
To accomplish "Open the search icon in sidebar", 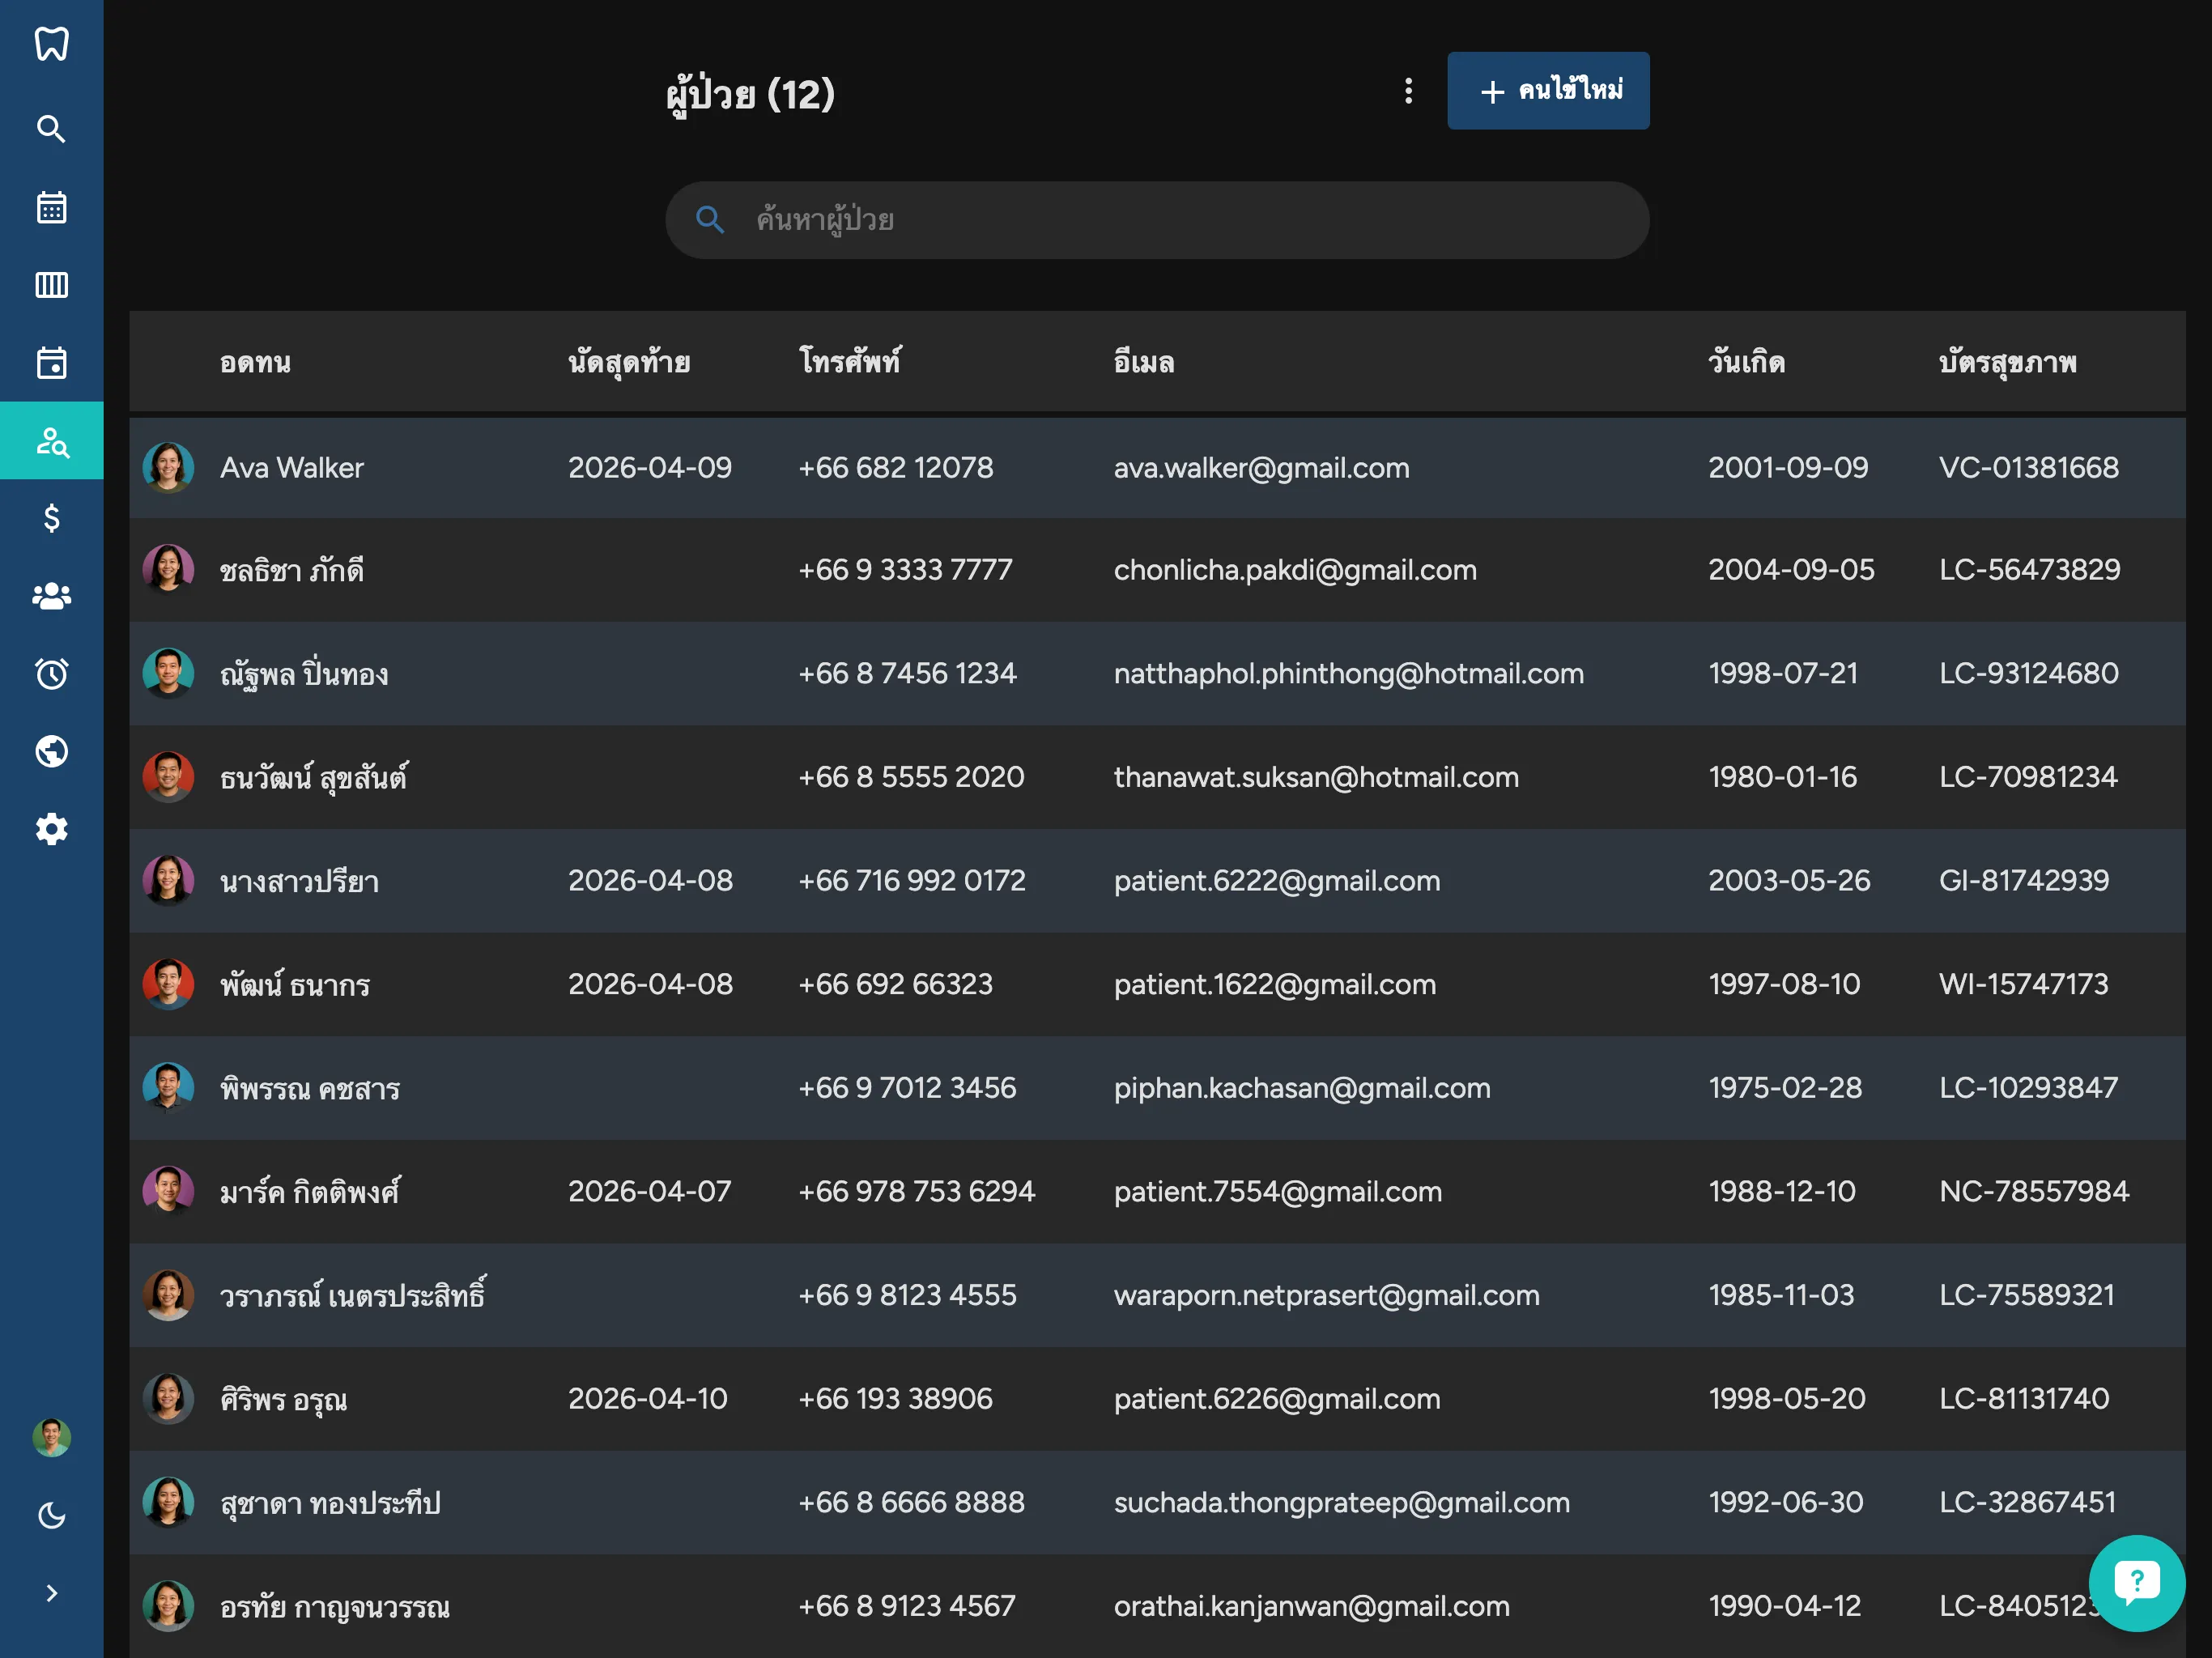I will click(x=51, y=129).
